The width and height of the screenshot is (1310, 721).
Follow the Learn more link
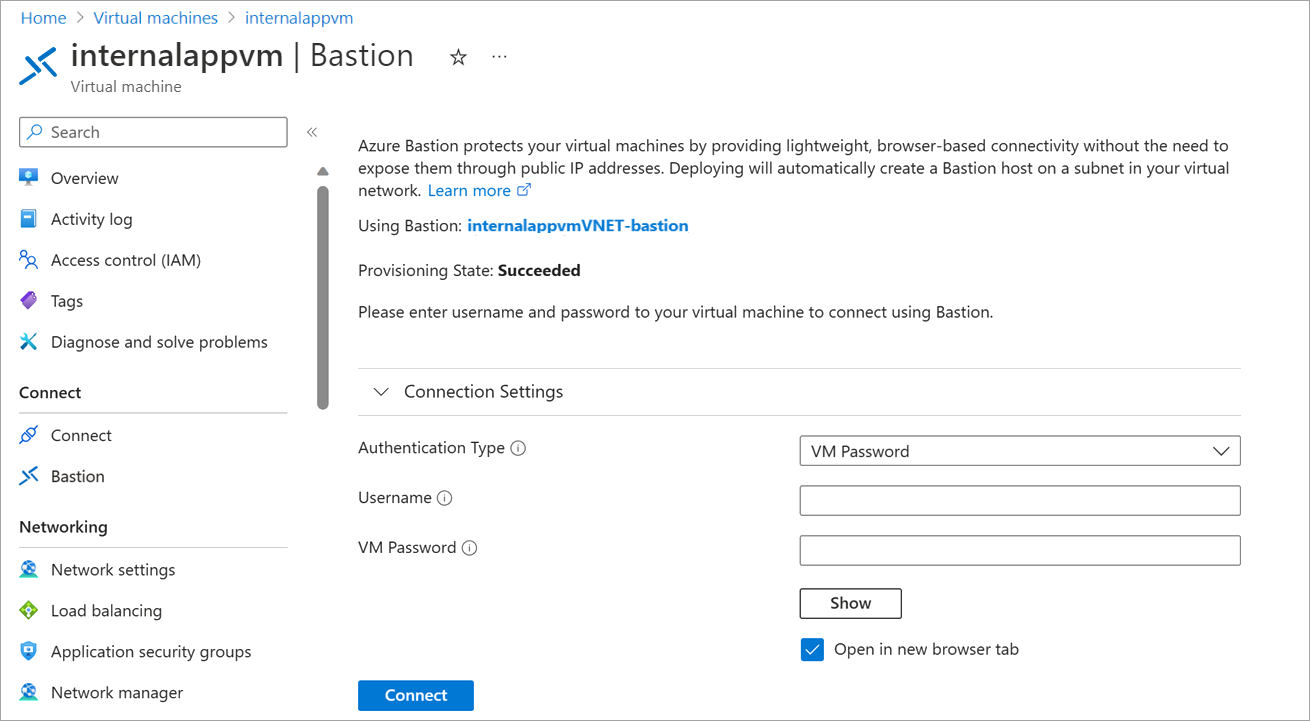coord(469,190)
